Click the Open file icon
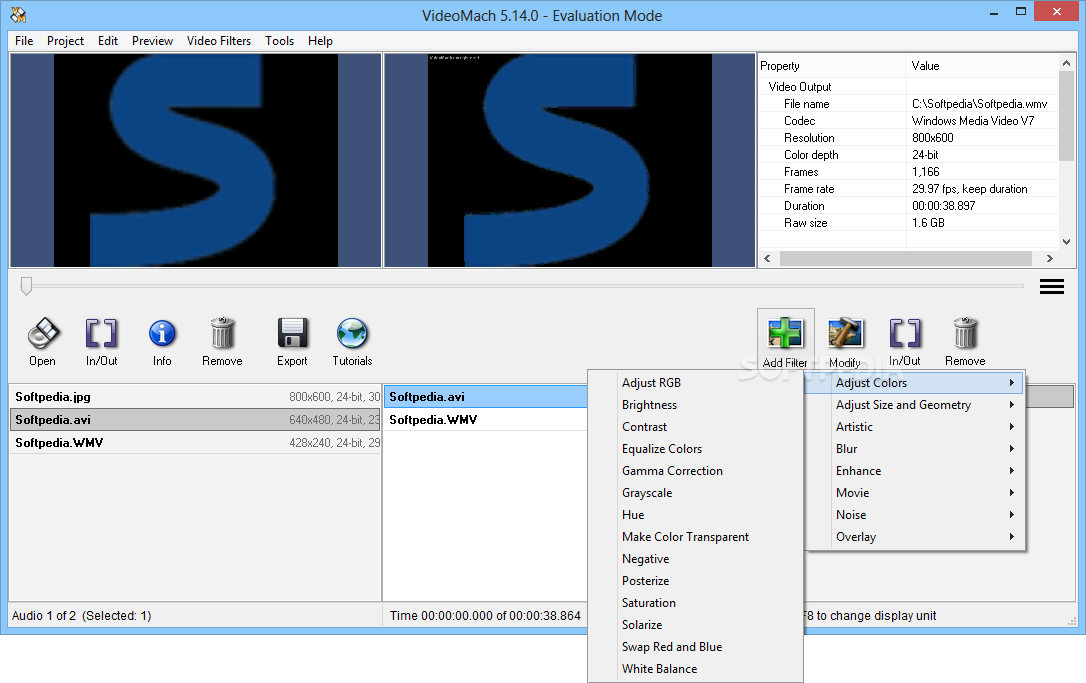This screenshot has width=1086, height=683. point(43,334)
